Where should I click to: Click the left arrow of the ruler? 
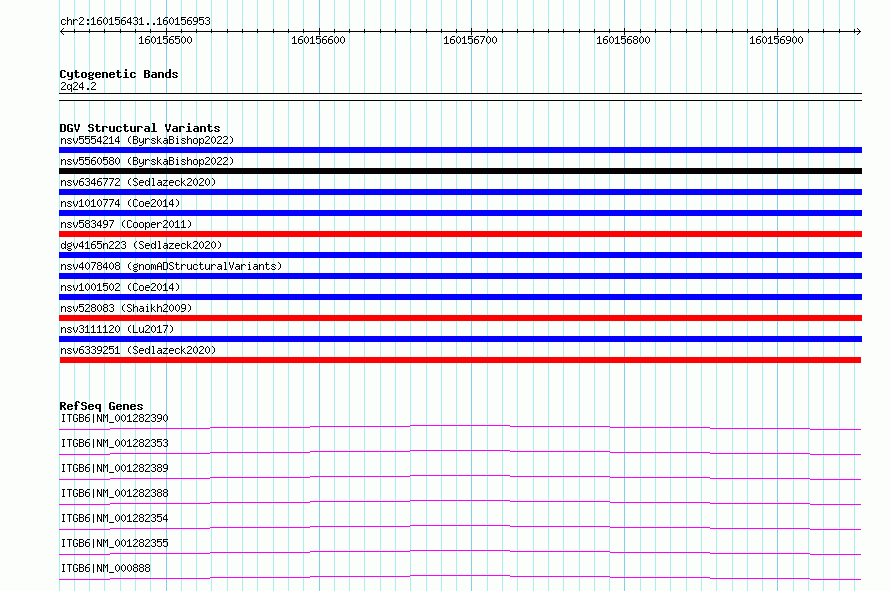tap(62, 32)
